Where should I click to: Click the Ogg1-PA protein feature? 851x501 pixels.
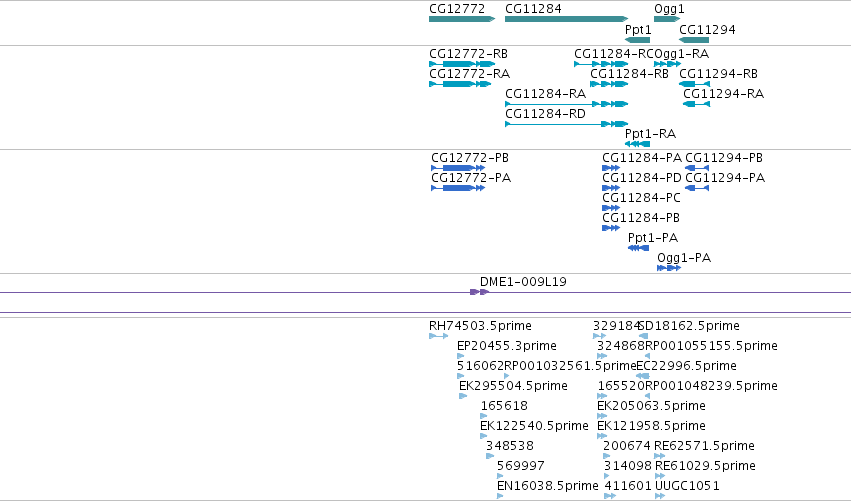click(669, 269)
